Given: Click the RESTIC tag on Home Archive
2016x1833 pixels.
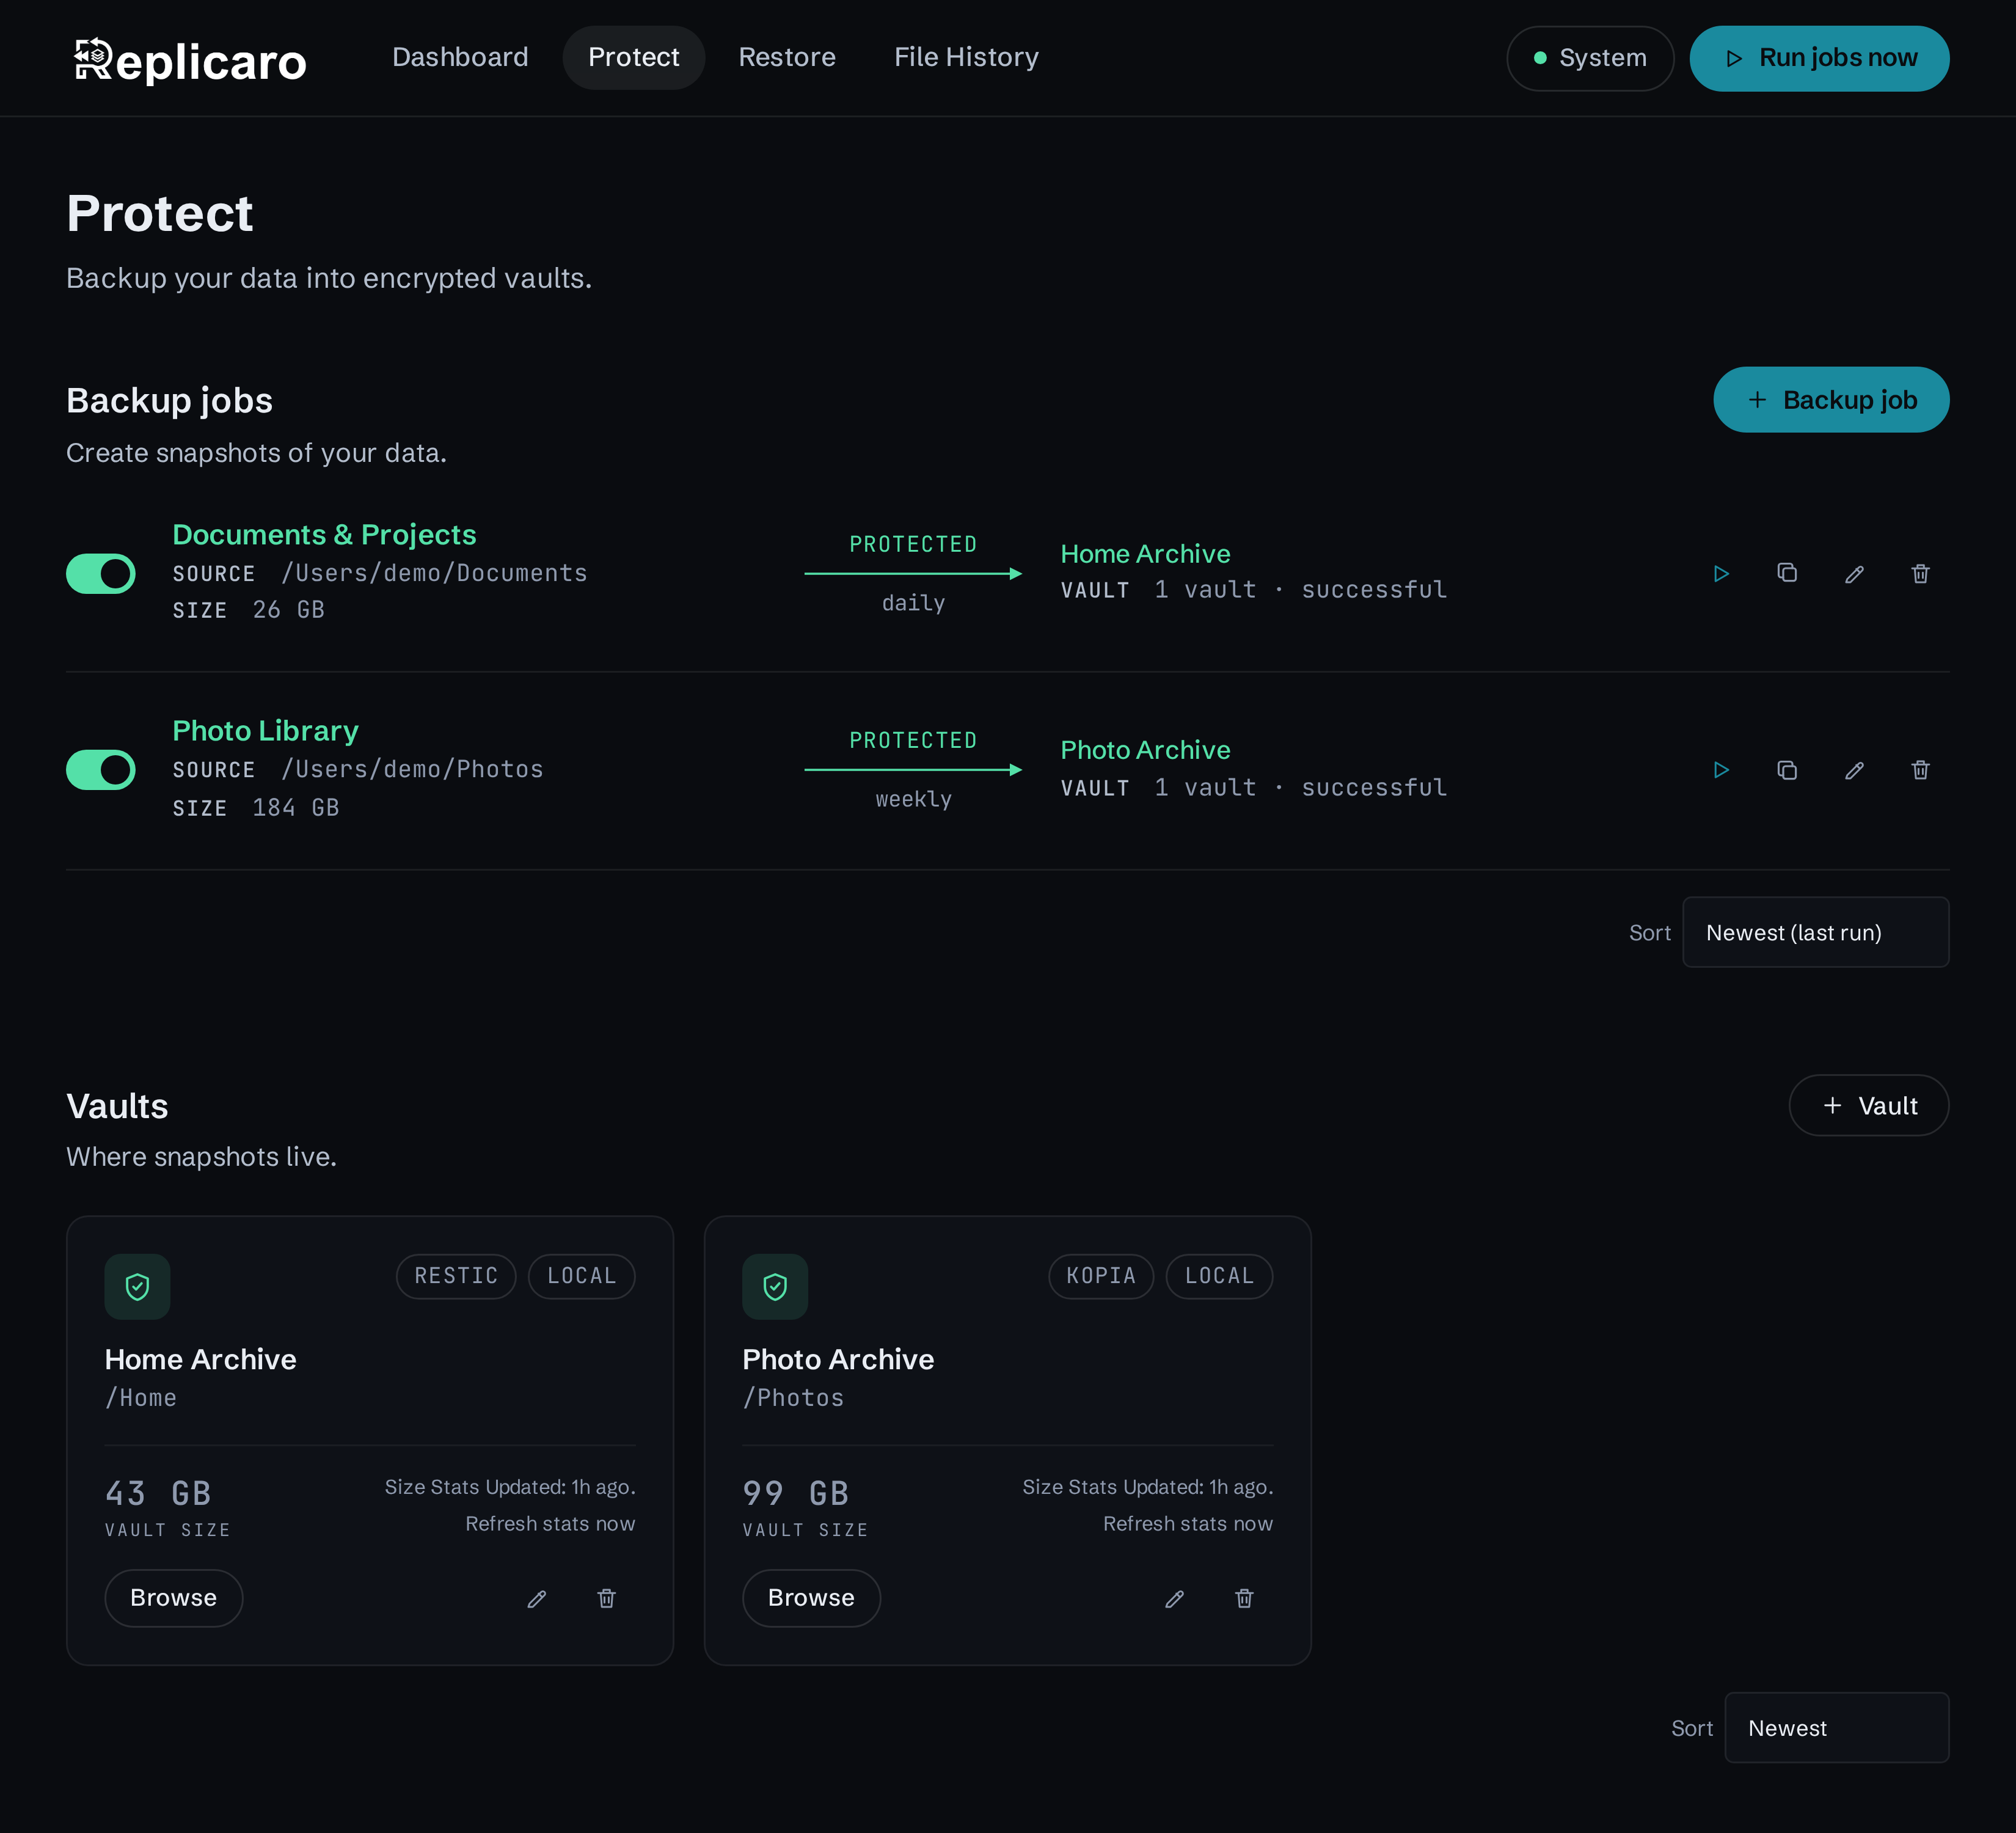Looking at the screenshot, I should click(x=456, y=1276).
